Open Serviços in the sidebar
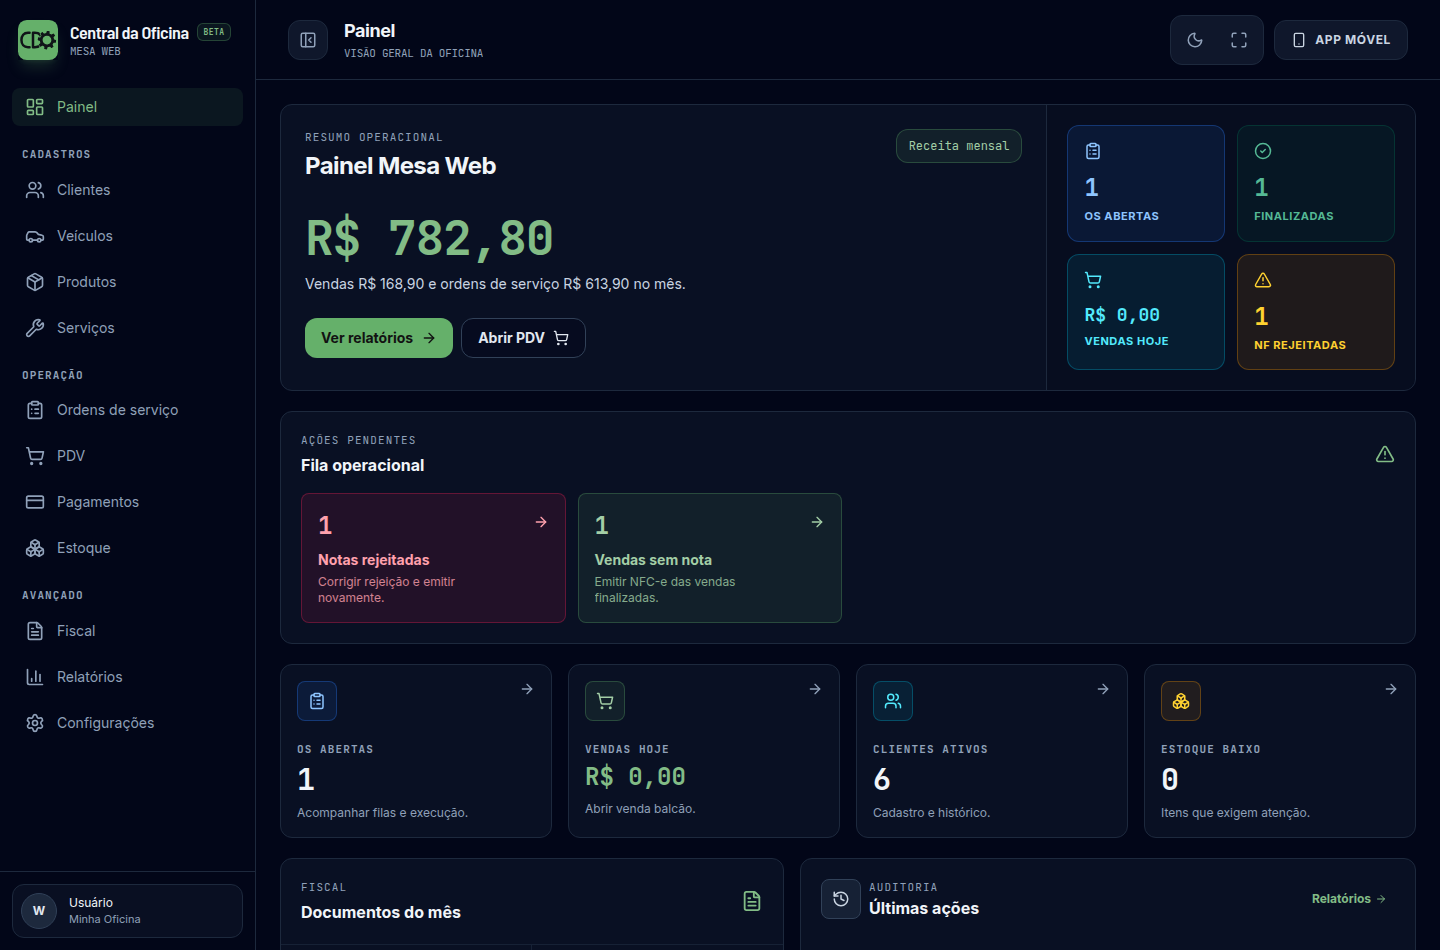This screenshot has height=950, width=1440. click(x=127, y=328)
